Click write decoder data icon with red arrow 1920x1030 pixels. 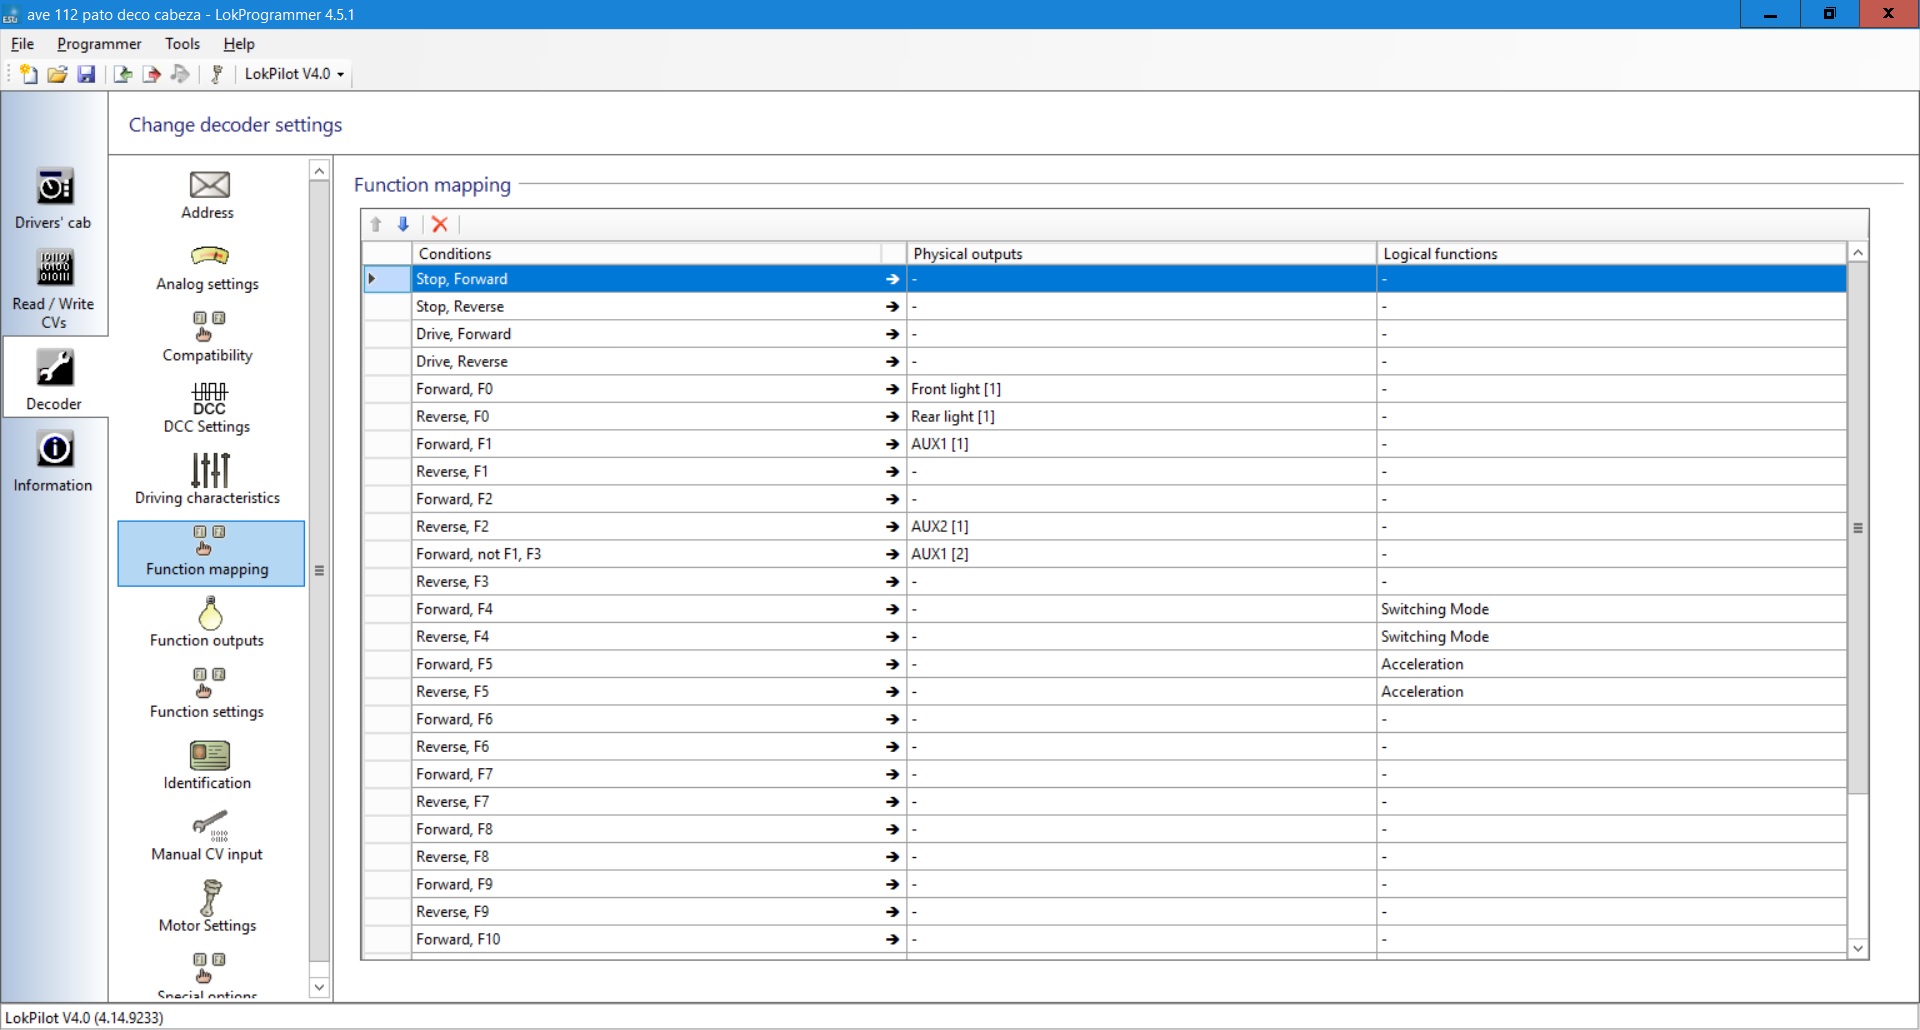point(152,74)
